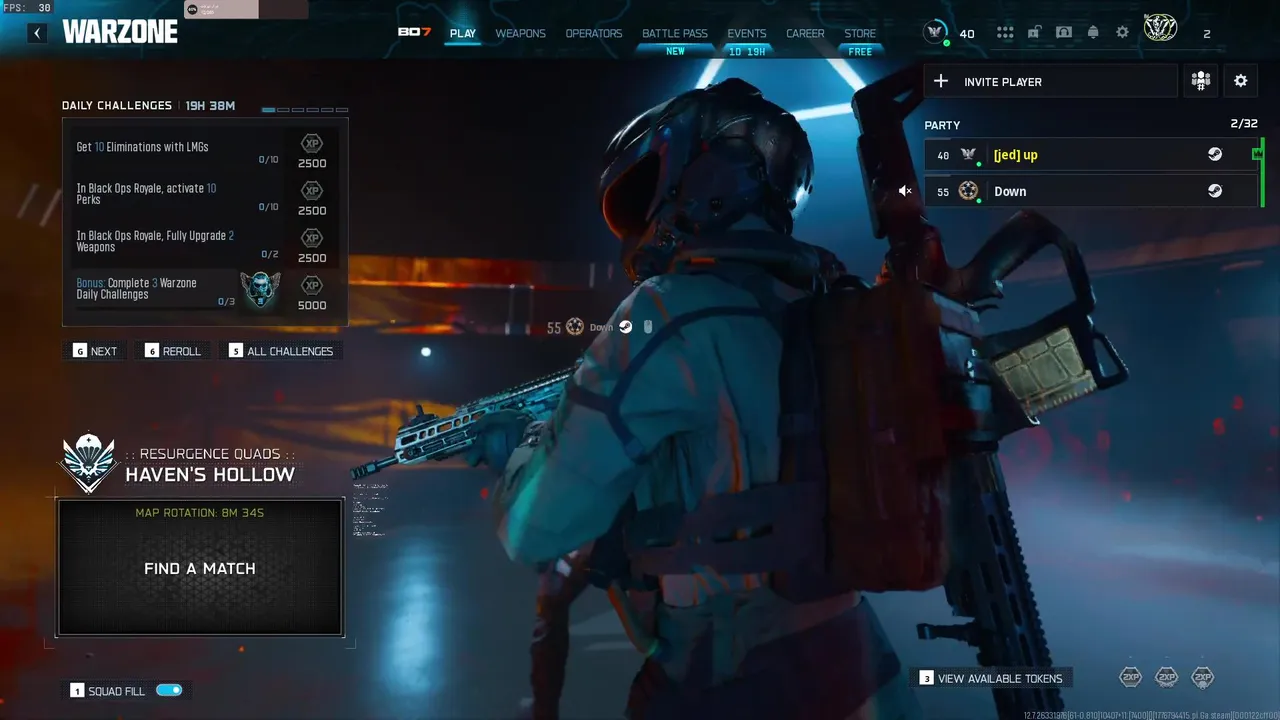Open the Weapons tab

pos(521,33)
